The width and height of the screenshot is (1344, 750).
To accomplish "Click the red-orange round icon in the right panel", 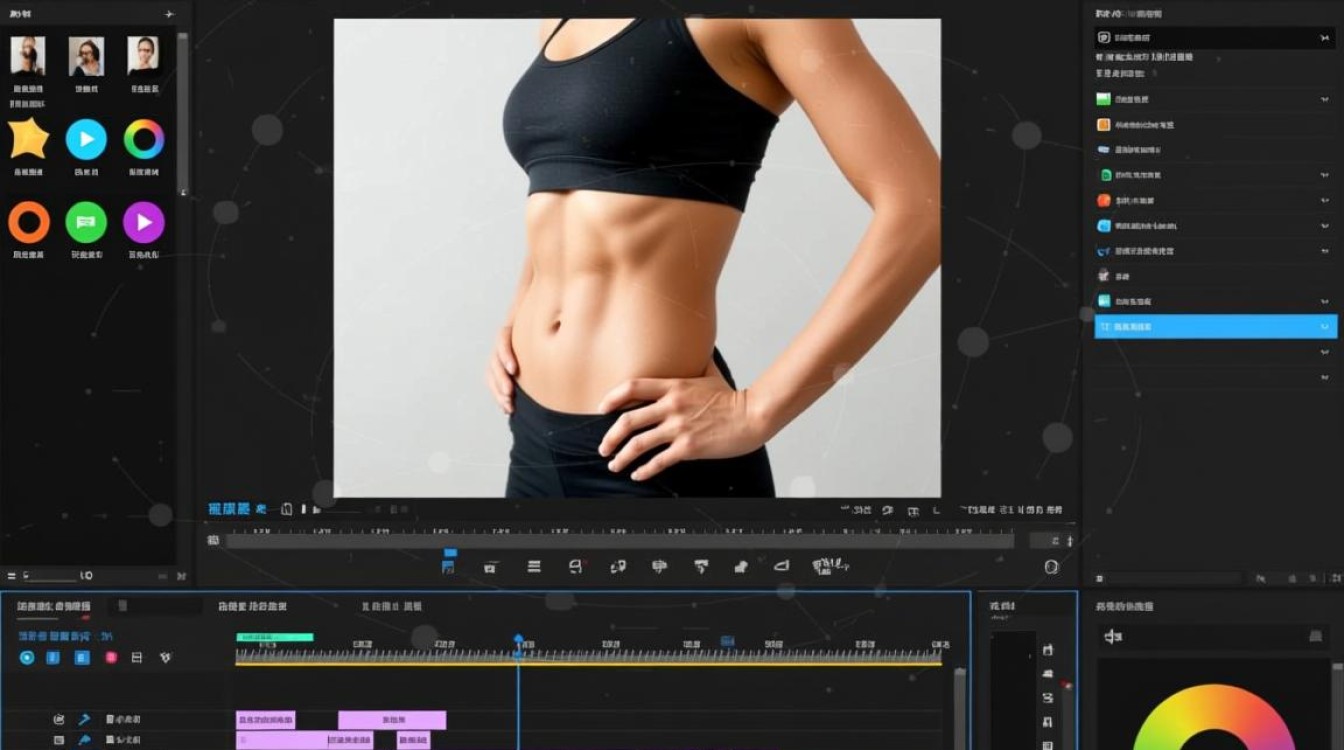I will tap(1104, 200).
